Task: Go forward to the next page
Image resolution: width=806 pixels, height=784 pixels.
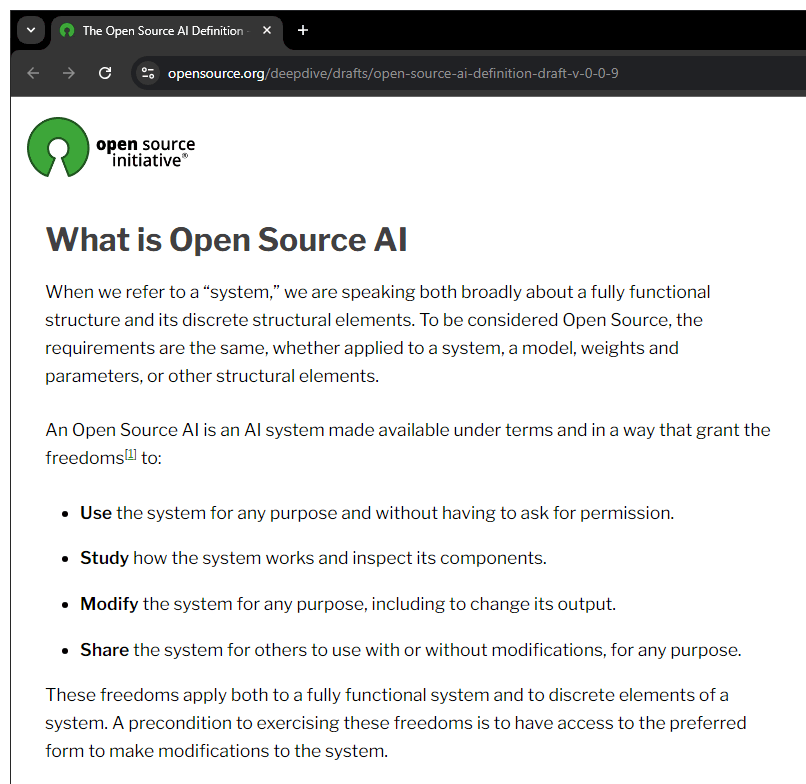Action: tap(68, 73)
